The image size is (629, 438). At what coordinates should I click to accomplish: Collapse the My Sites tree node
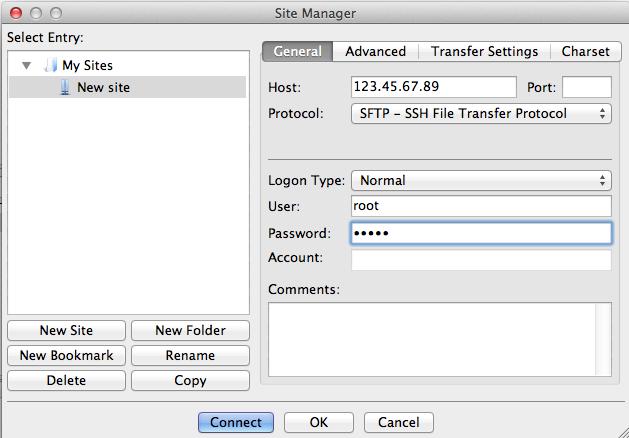coord(27,66)
